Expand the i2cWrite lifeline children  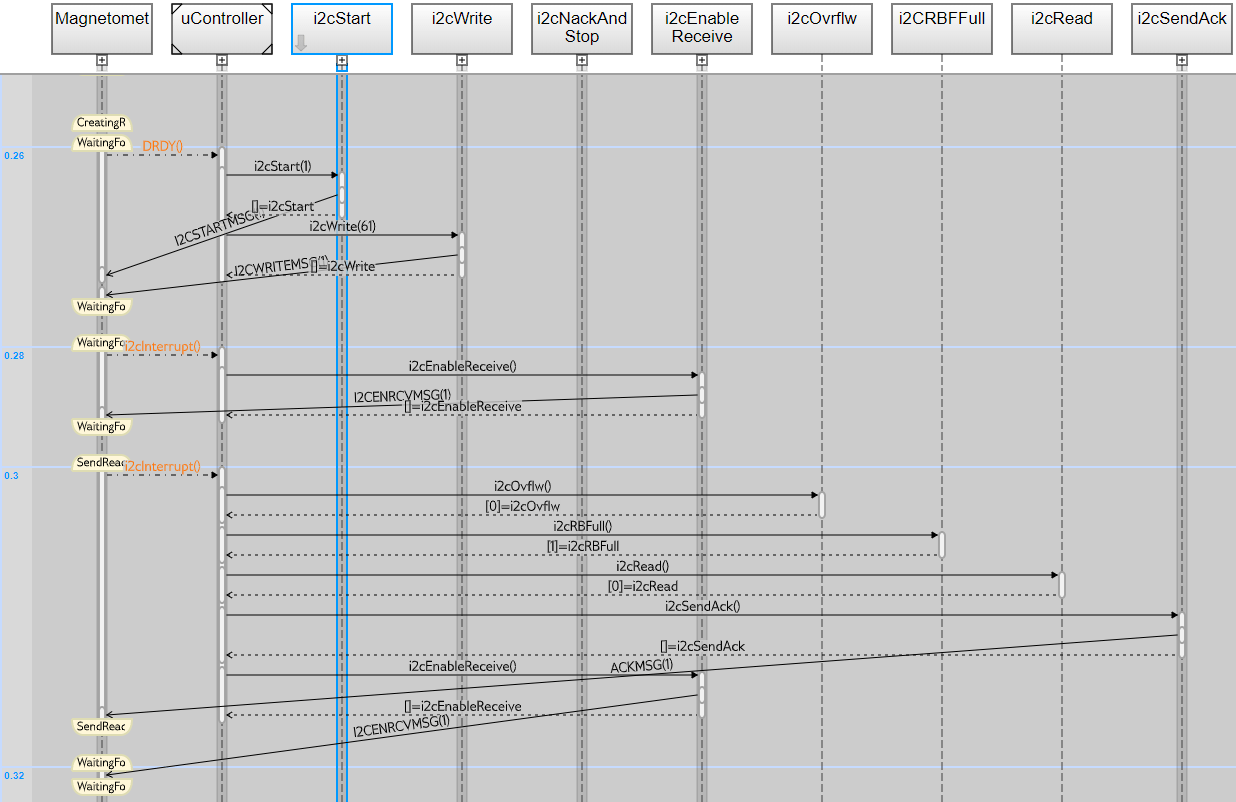pos(461,61)
